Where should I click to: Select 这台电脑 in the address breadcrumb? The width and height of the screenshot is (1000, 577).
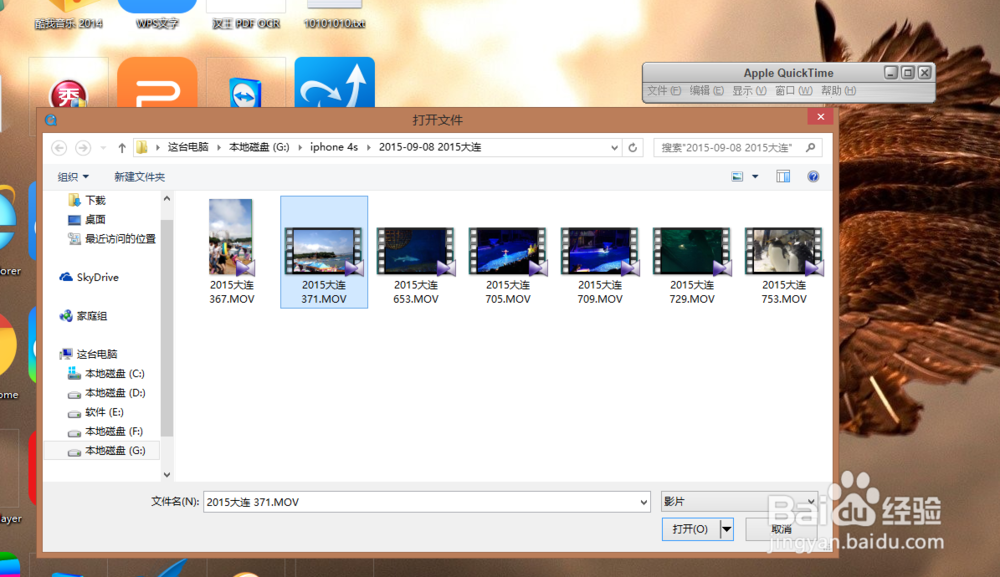[188, 147]
